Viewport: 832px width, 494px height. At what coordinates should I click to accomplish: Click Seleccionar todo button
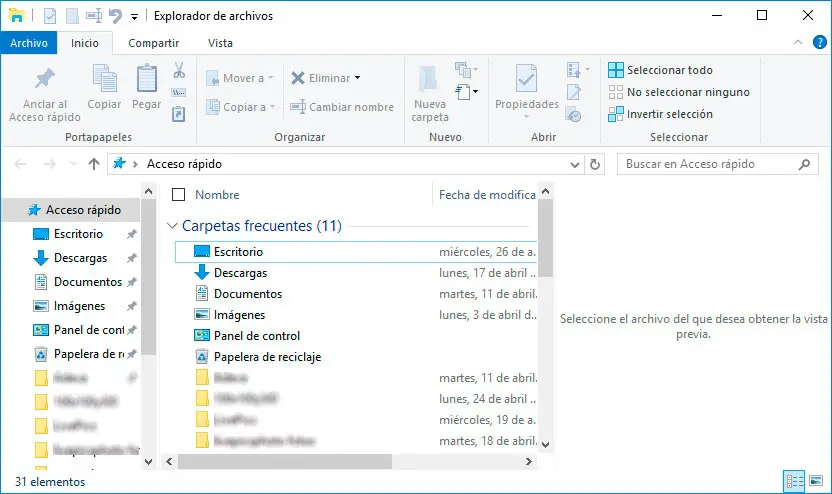[x=660, y=70]
